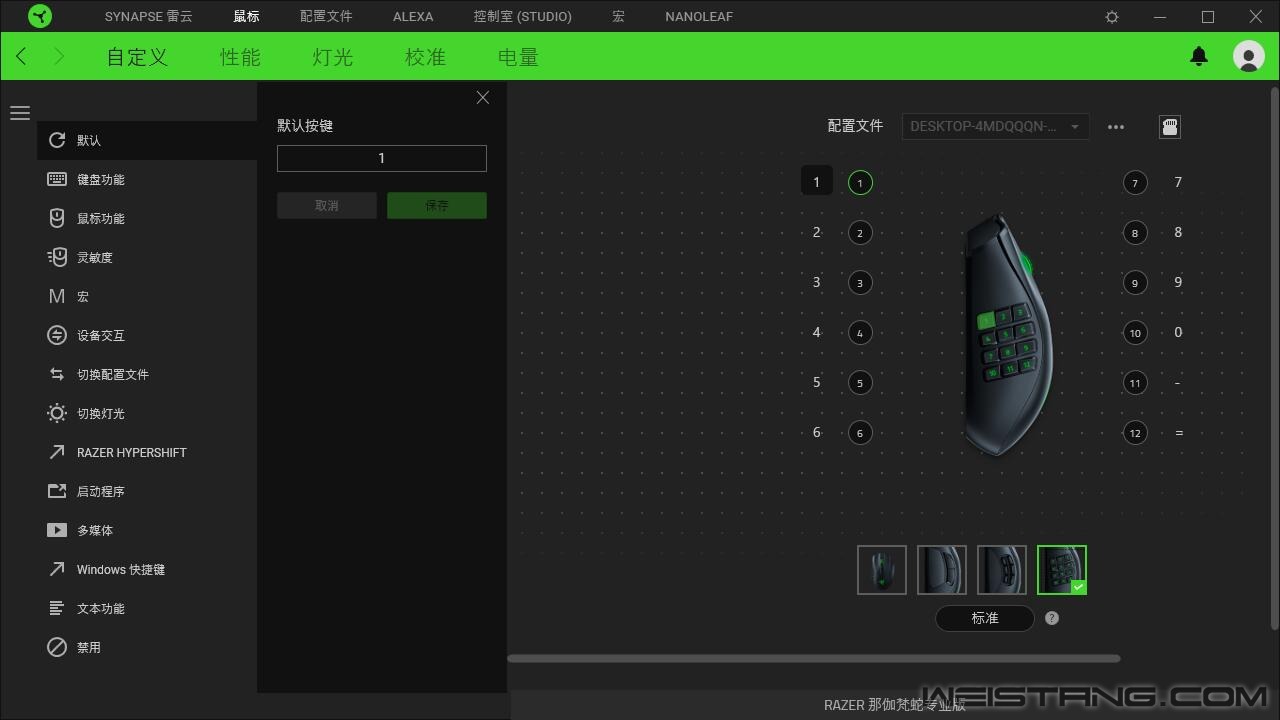This screenshot has width=1280, height=720.
Task: Choose the 鼠标功能 mouse function icon
Action: [57, 218]
